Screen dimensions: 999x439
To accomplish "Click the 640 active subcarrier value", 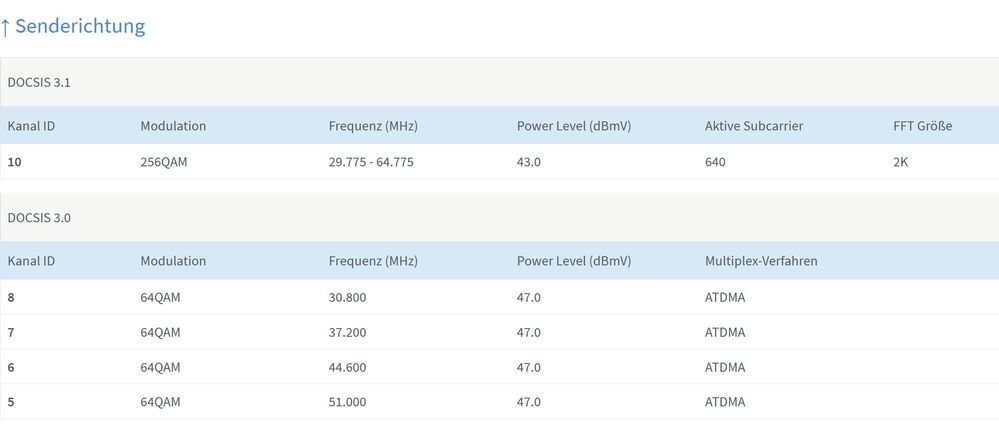I will coord(715,162).
